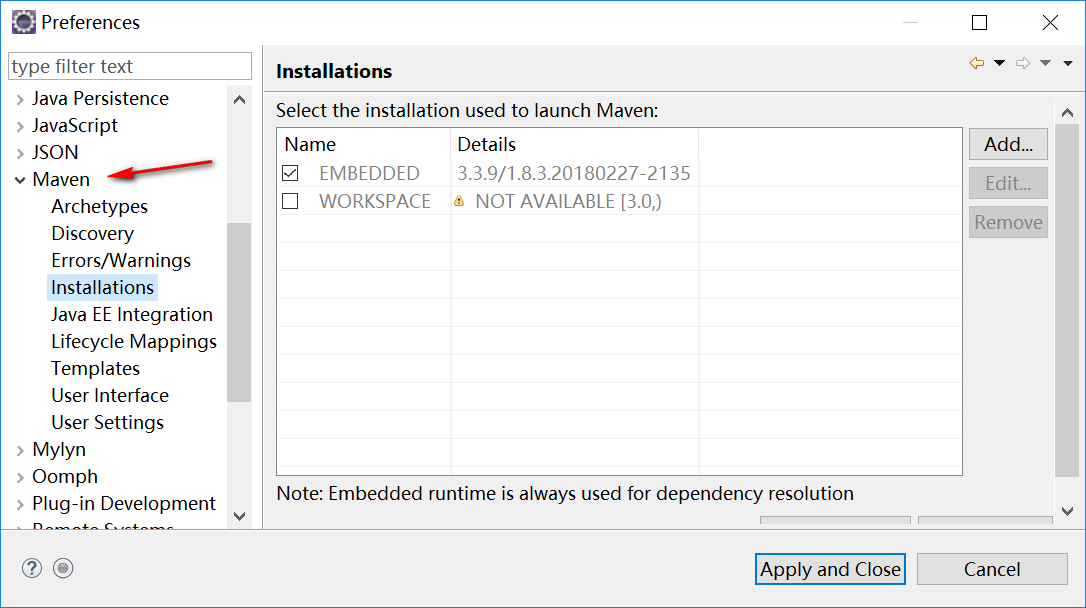Select the Maven tree item label
Viewport: 1086px width, 608px height.
pos(61,179)
